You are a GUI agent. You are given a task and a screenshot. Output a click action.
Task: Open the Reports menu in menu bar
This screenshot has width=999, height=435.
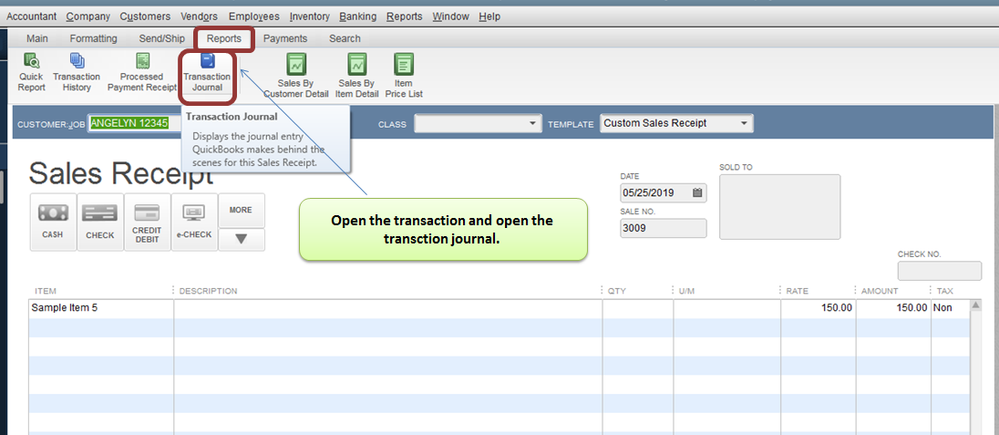[x=405, y=17]
